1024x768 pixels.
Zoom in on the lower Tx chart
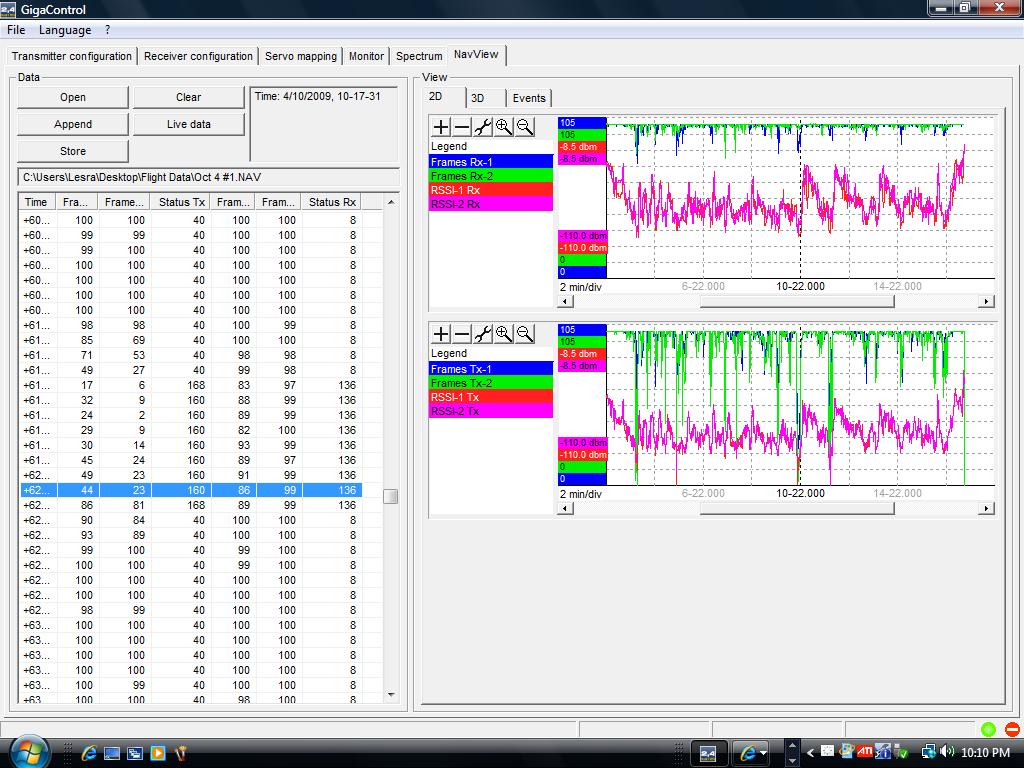pyautogui.click(x=504, y=334)
